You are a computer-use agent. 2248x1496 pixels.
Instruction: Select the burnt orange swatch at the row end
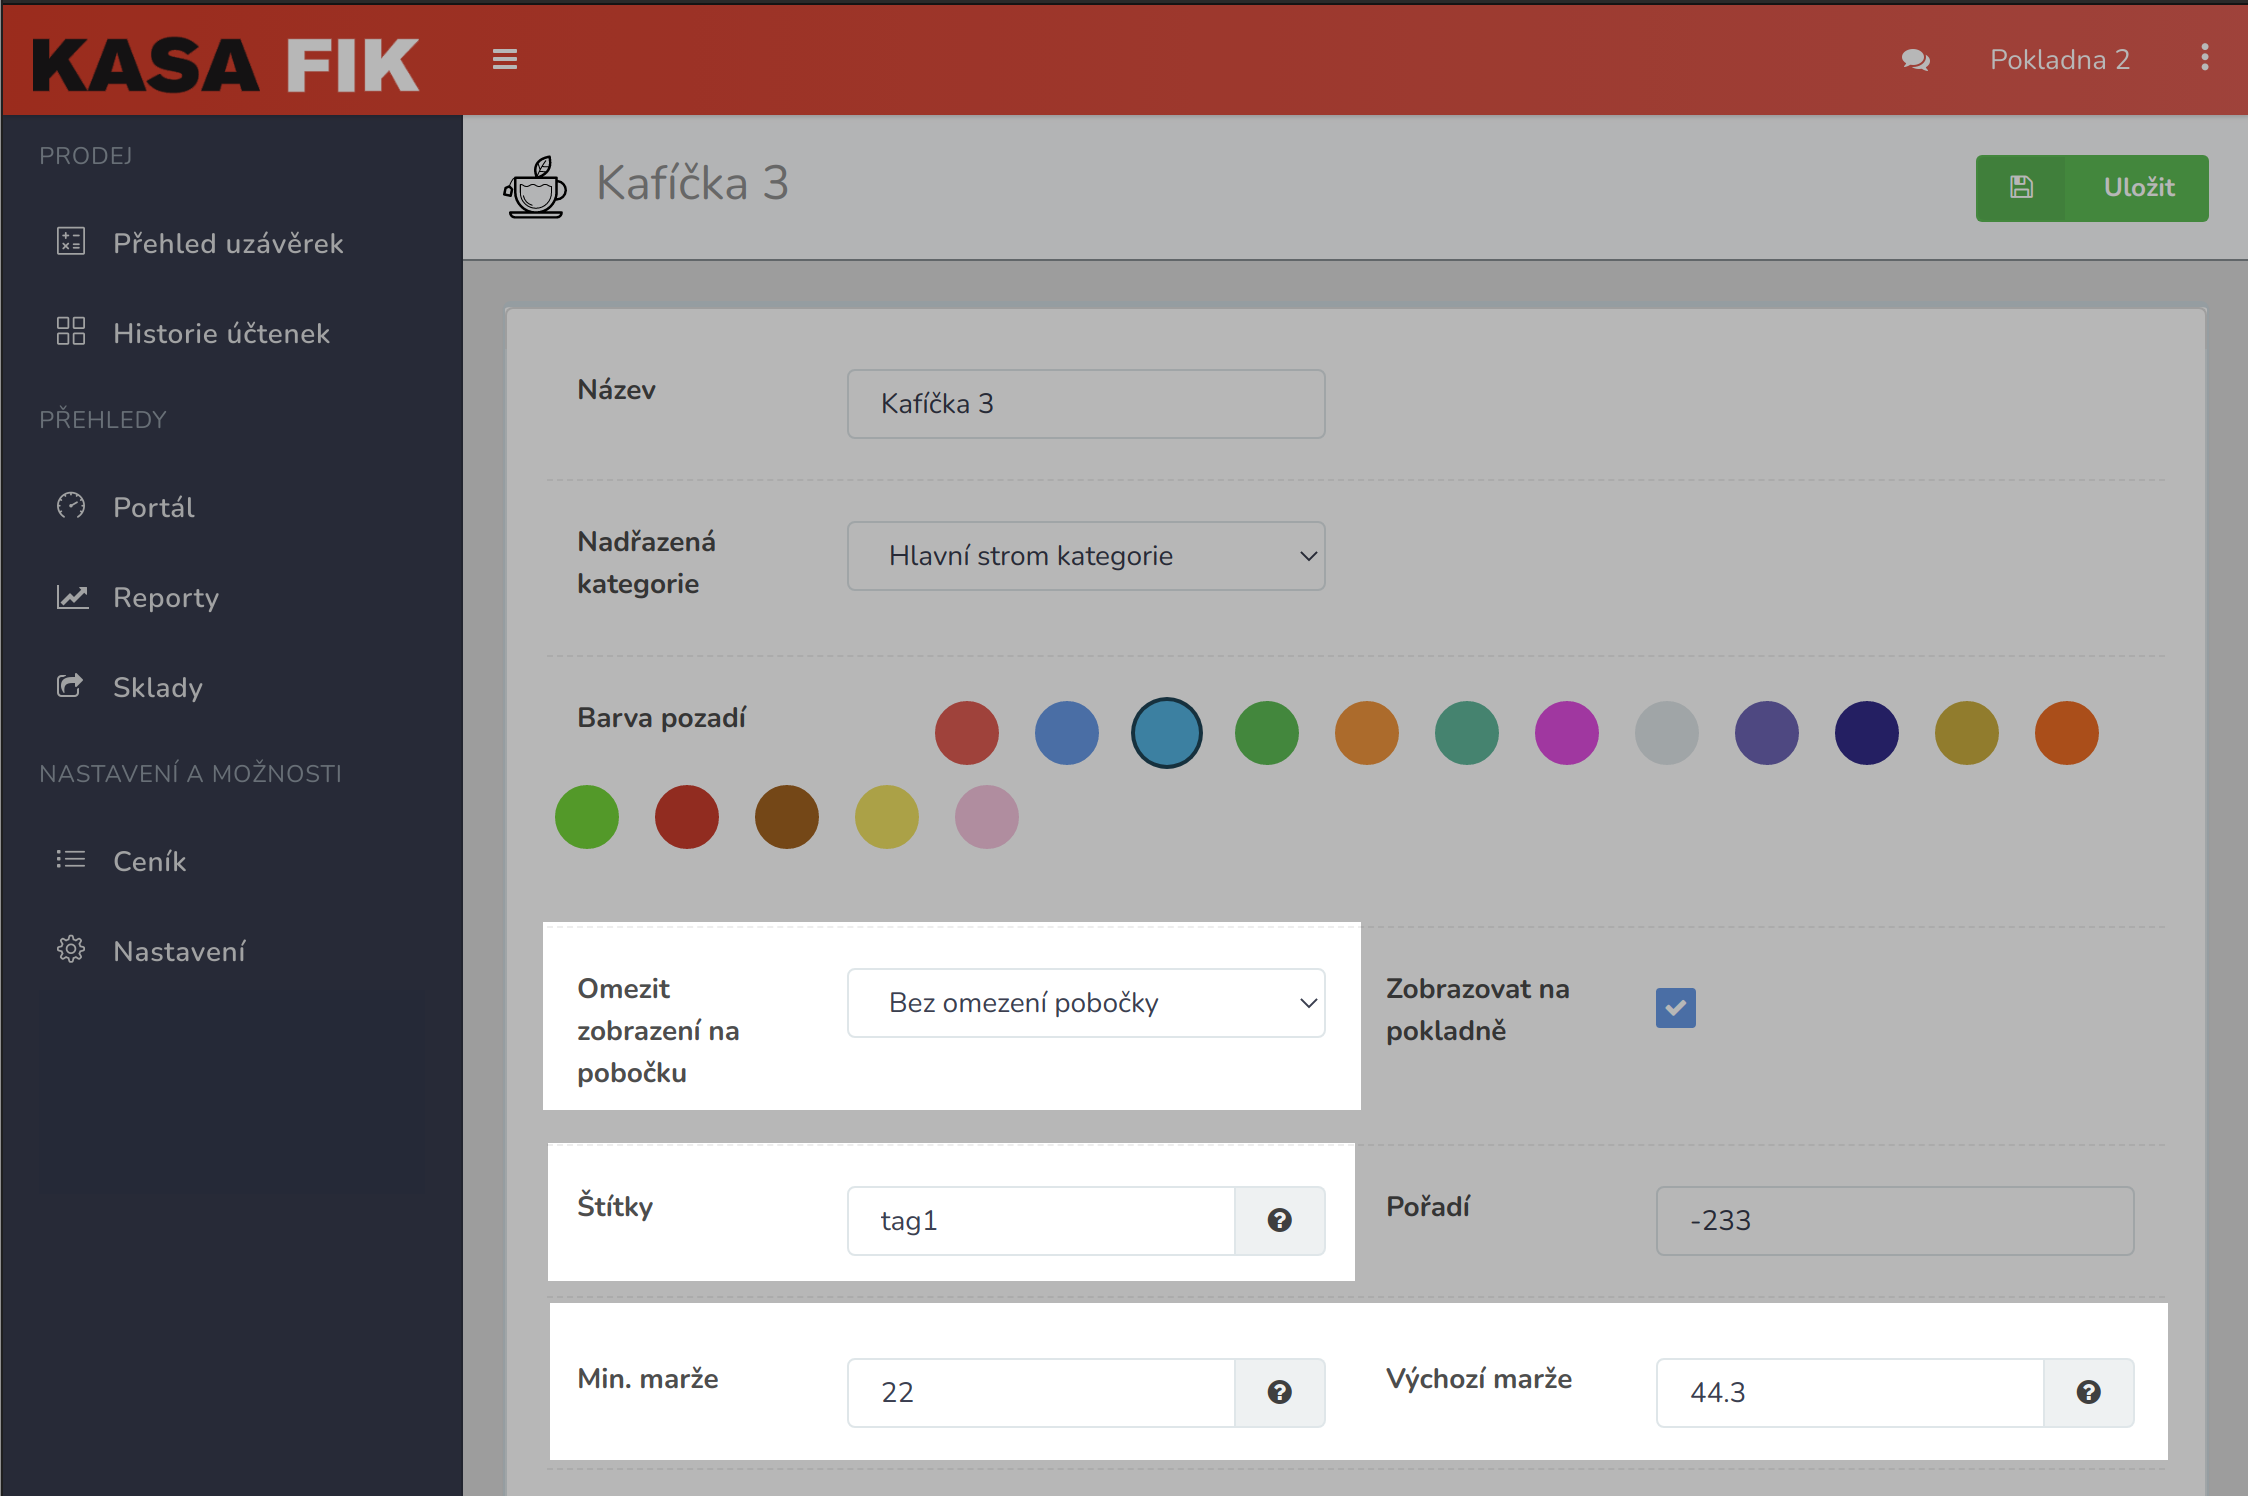pyautogui.click(x=2067, y=733)
